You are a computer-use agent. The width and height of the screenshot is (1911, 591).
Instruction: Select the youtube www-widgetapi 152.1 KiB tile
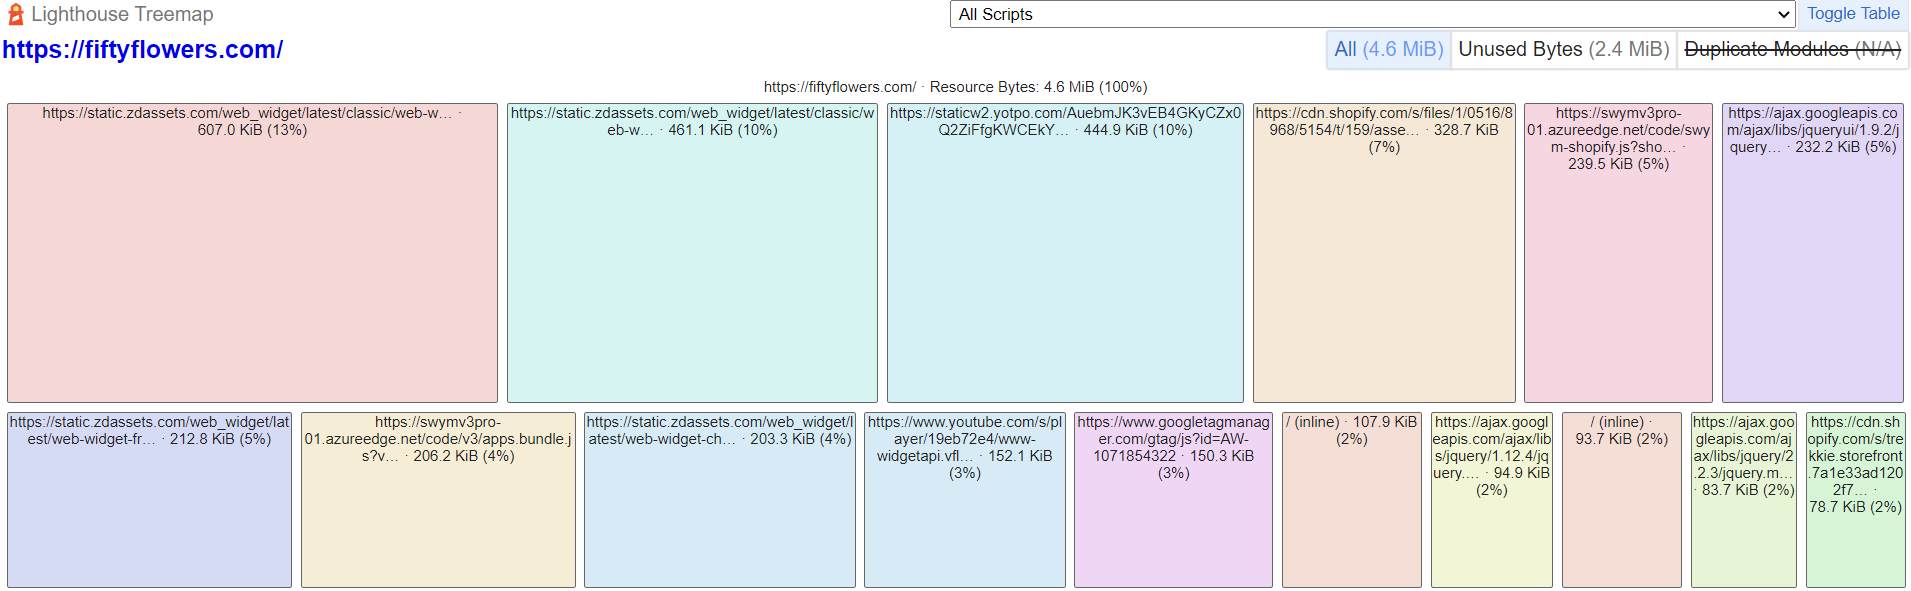coord(965,500)
